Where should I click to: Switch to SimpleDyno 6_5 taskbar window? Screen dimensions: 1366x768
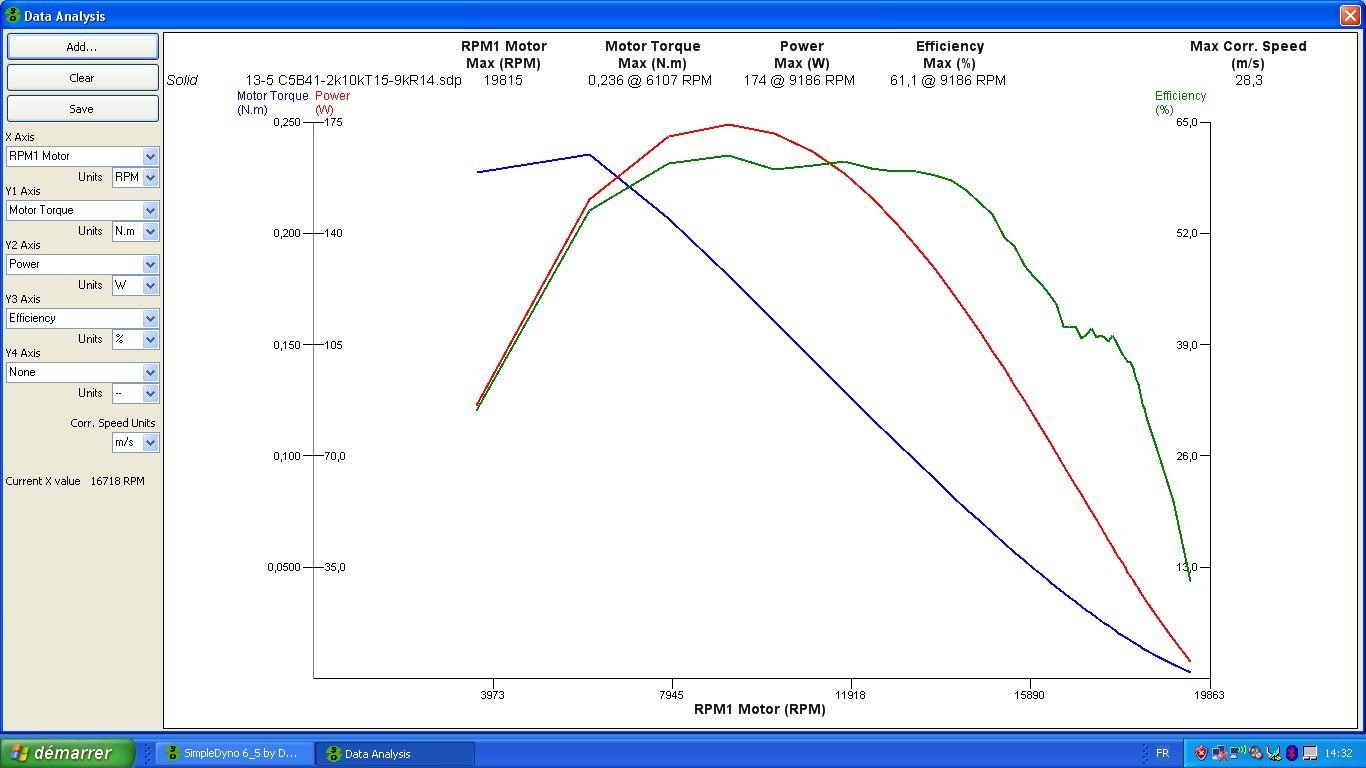[233, 753]
